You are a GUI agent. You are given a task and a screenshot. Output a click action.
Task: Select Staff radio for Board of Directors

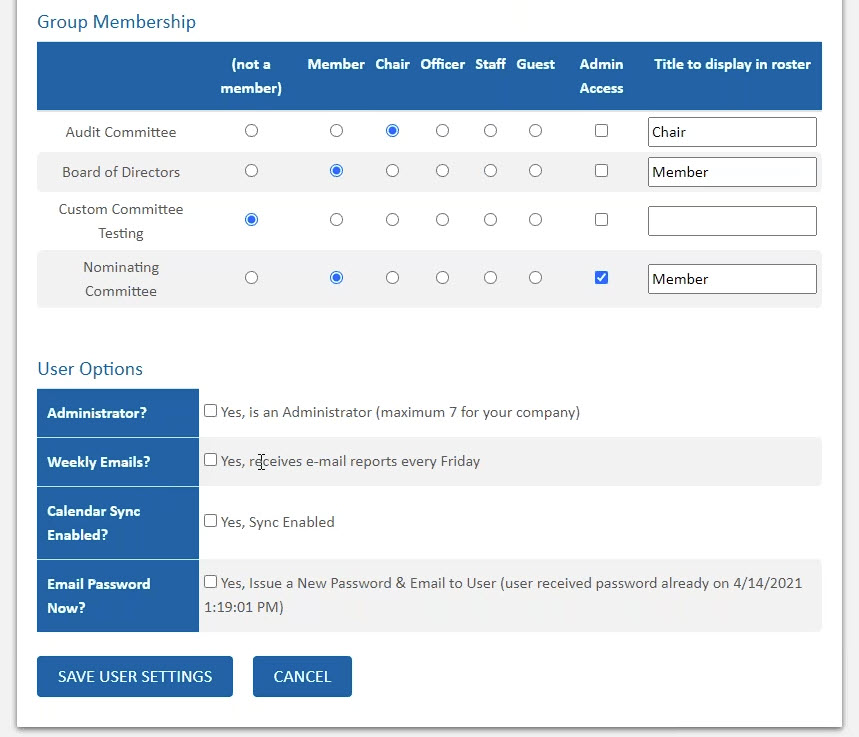pos(490,171)
